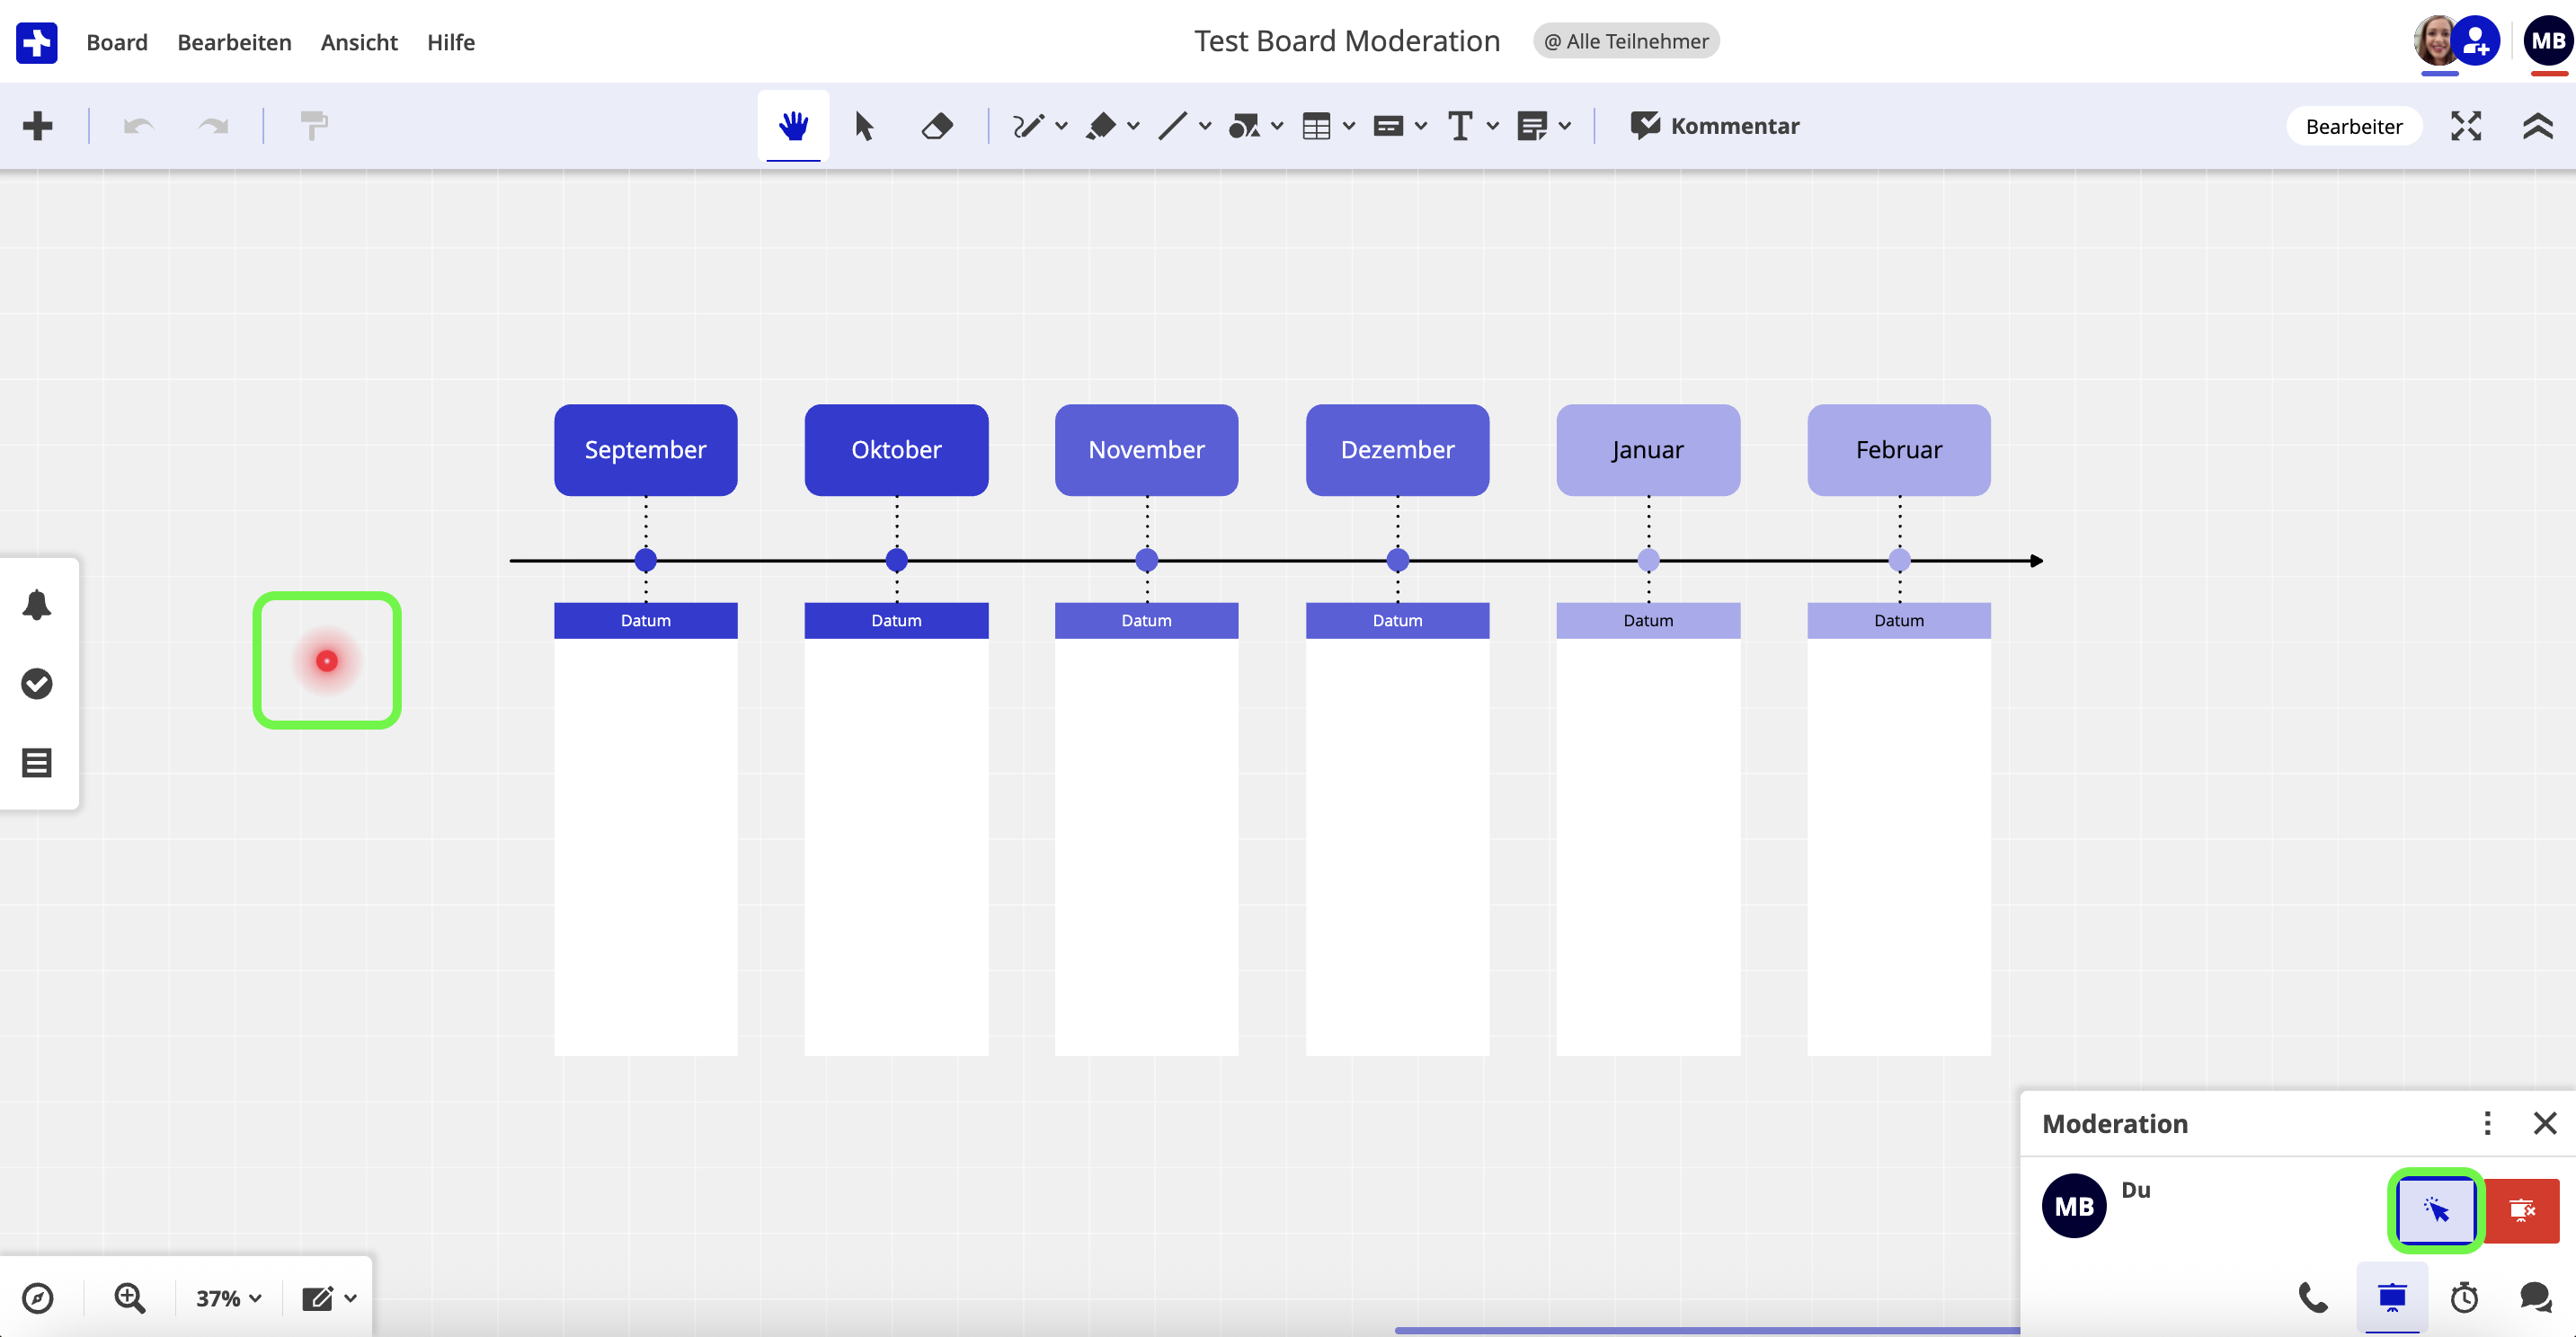This screenshot has height=1337, width=2576.
Task: Select the eraser tool
Action: coord(937,126)
